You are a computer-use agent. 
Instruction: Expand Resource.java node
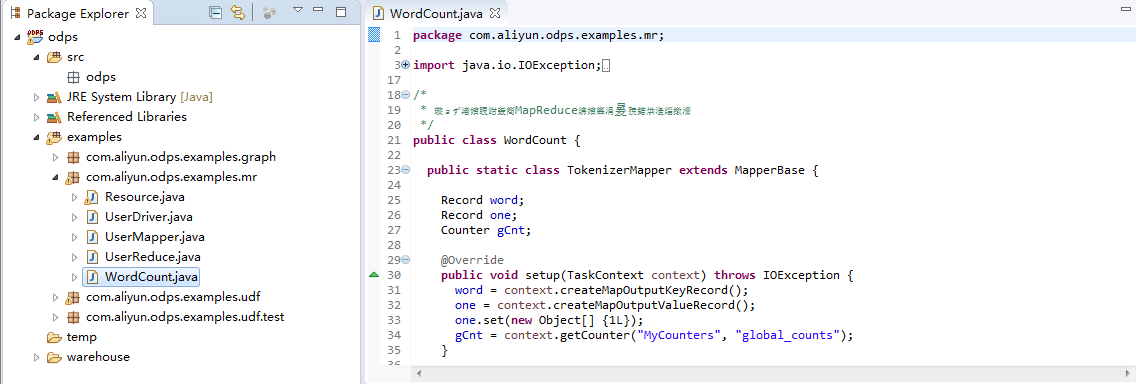pyautogui.click(x=74, y=197)
